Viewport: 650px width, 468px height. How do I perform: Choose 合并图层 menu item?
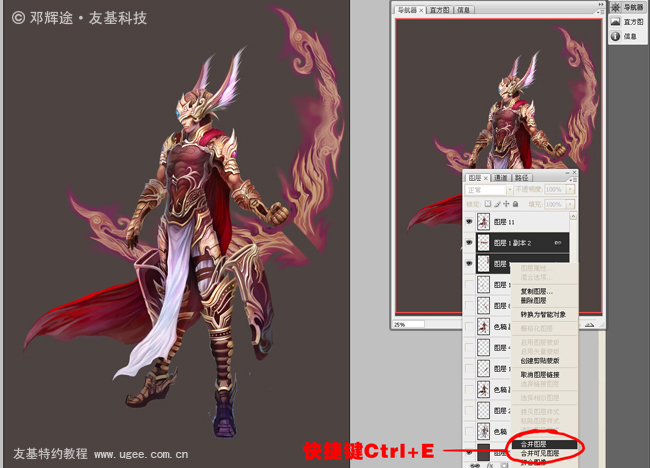[544, 444]
